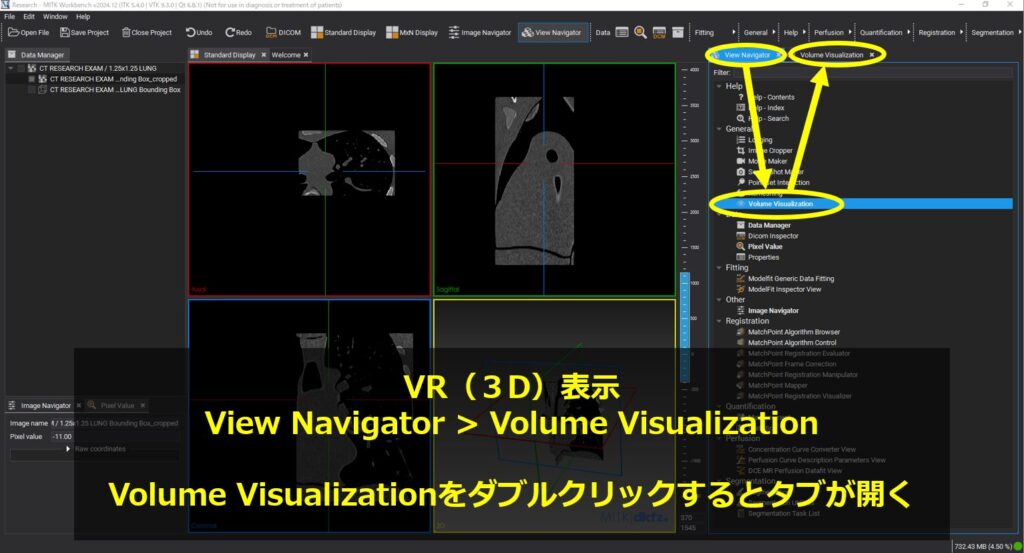This screenshot has height=553, width=1024.
Task: Switch to Standard Display layout
Action: (x=344, y=33)
